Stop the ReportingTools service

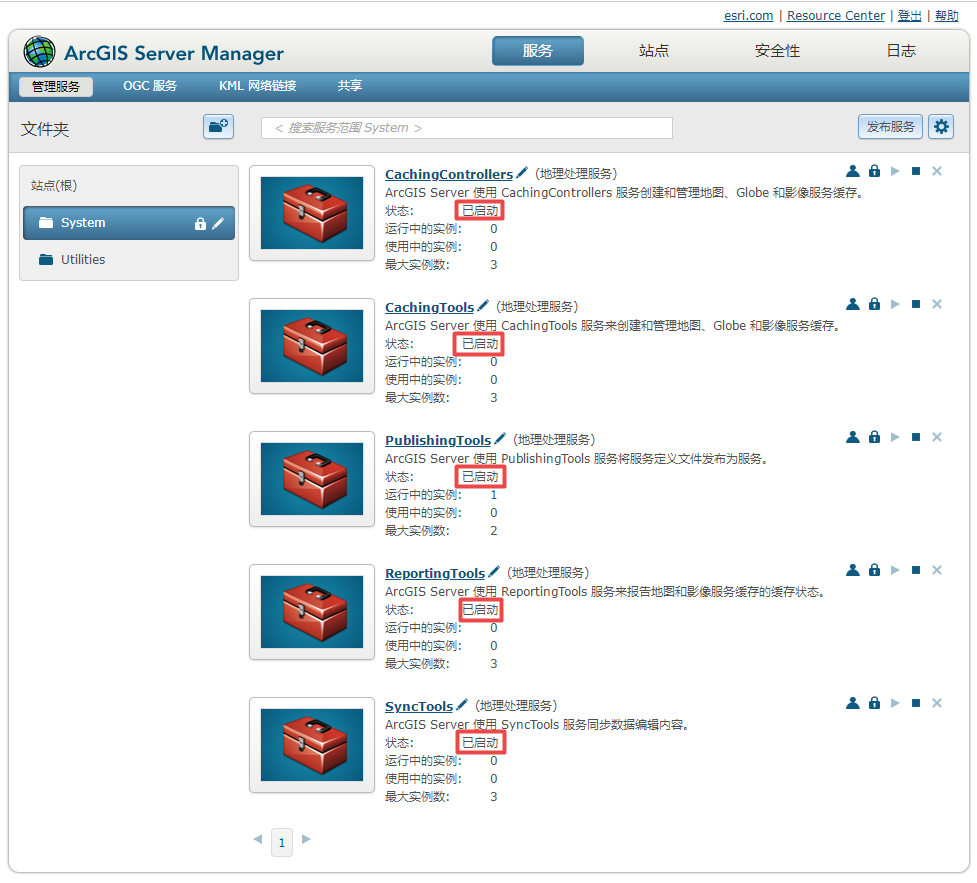pyautogui.click(x=916, y=570)
